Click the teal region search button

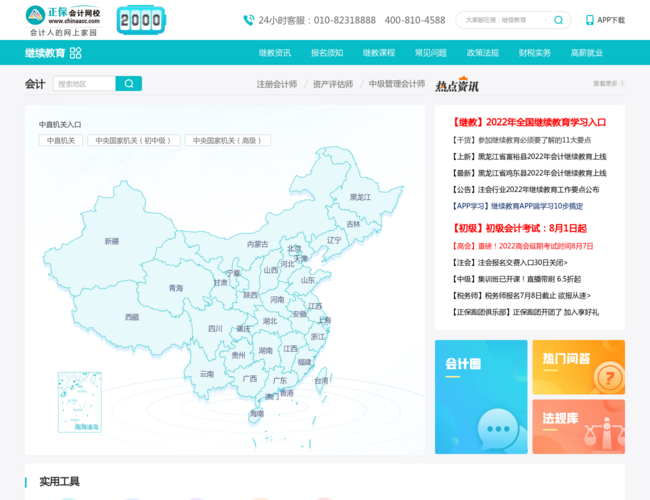click(128, 84)
